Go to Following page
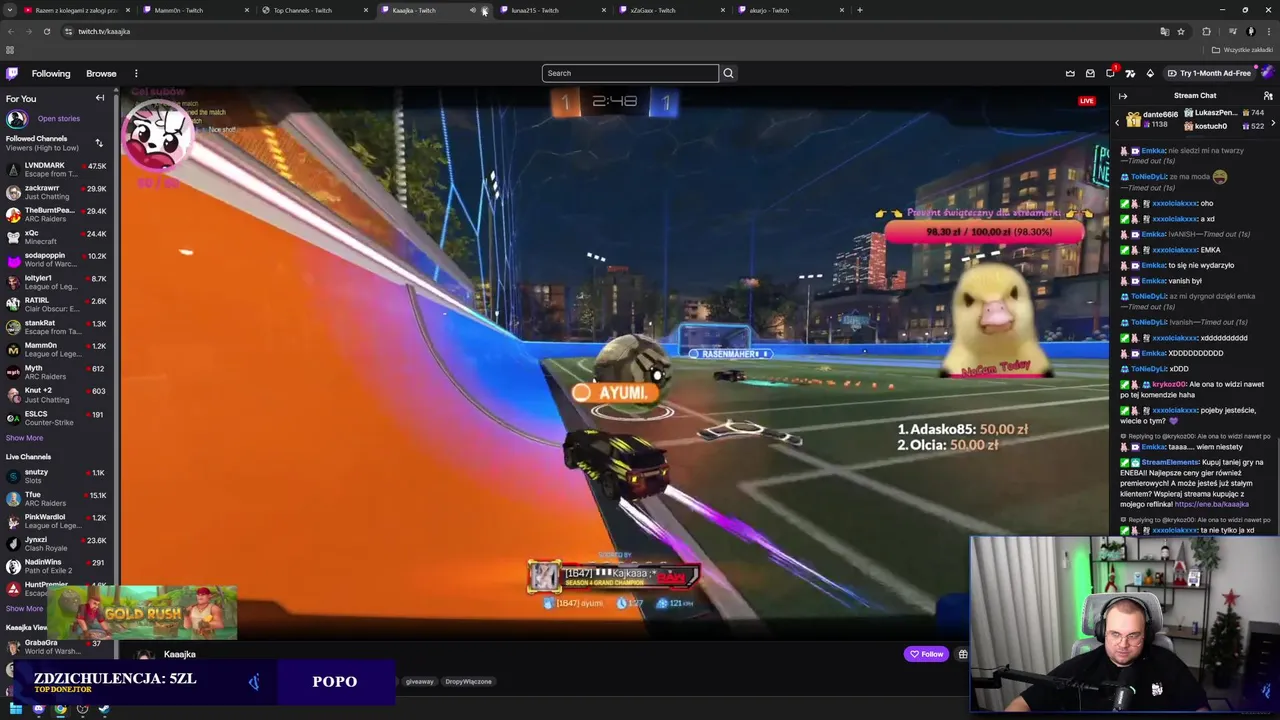The height and width of the screenshot is (720, 1280). click(x=51, y=73)
